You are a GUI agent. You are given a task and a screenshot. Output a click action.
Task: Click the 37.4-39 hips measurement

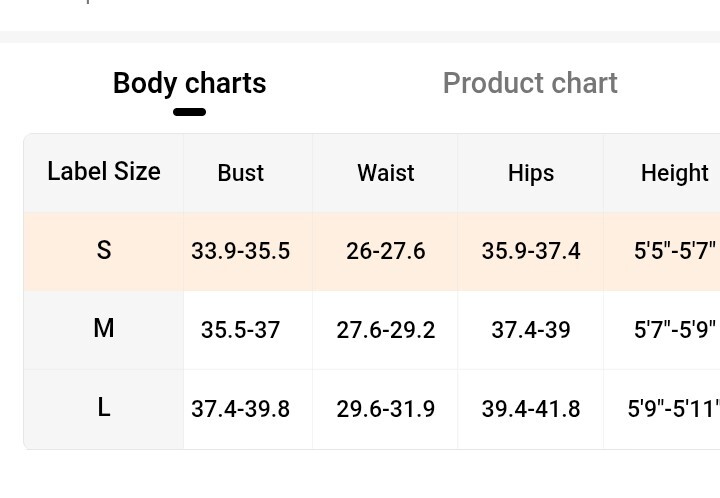point(531,329)
